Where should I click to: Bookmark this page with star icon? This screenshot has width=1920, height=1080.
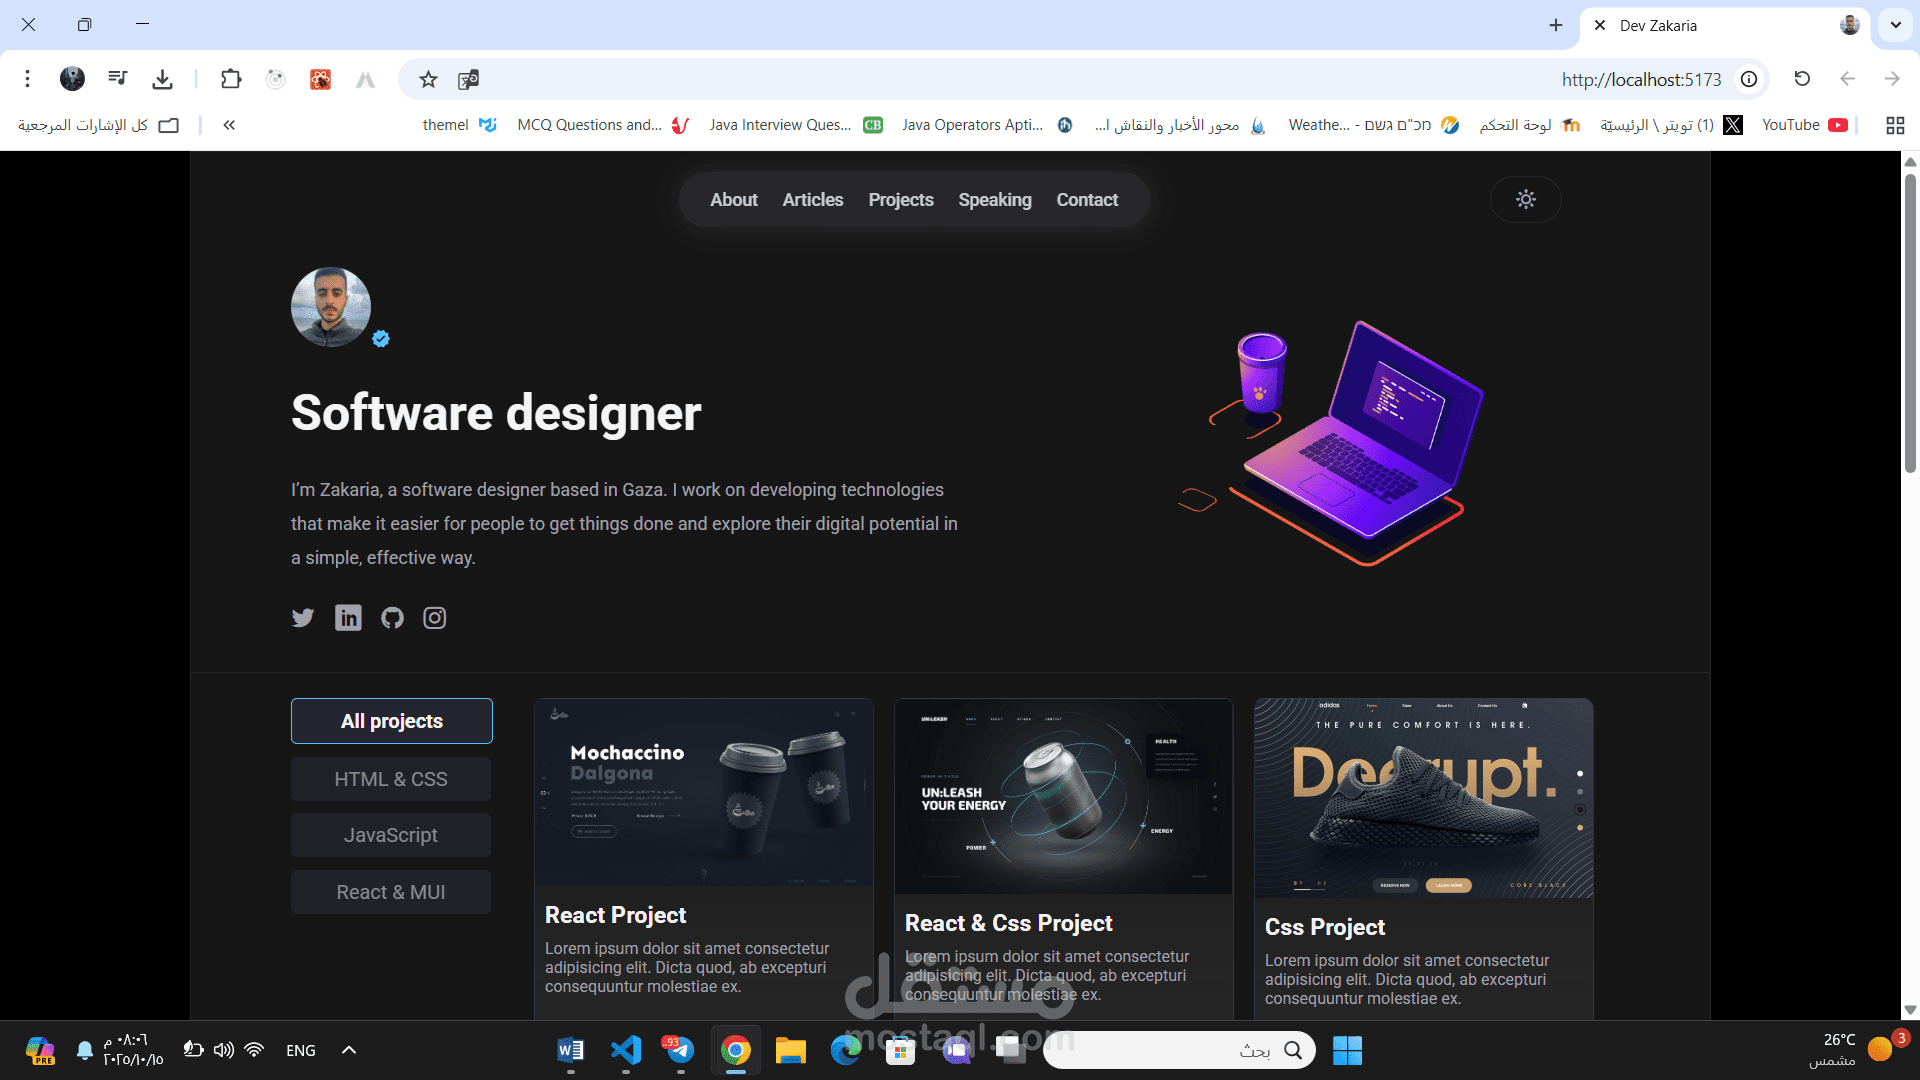428,80
